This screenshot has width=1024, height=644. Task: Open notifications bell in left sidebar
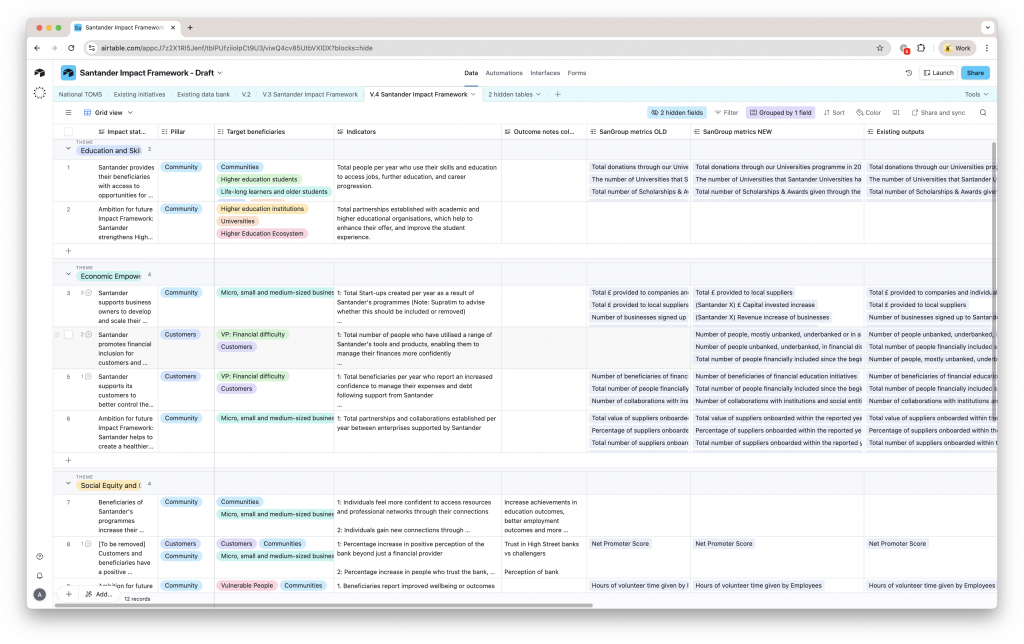coord(39,575)
